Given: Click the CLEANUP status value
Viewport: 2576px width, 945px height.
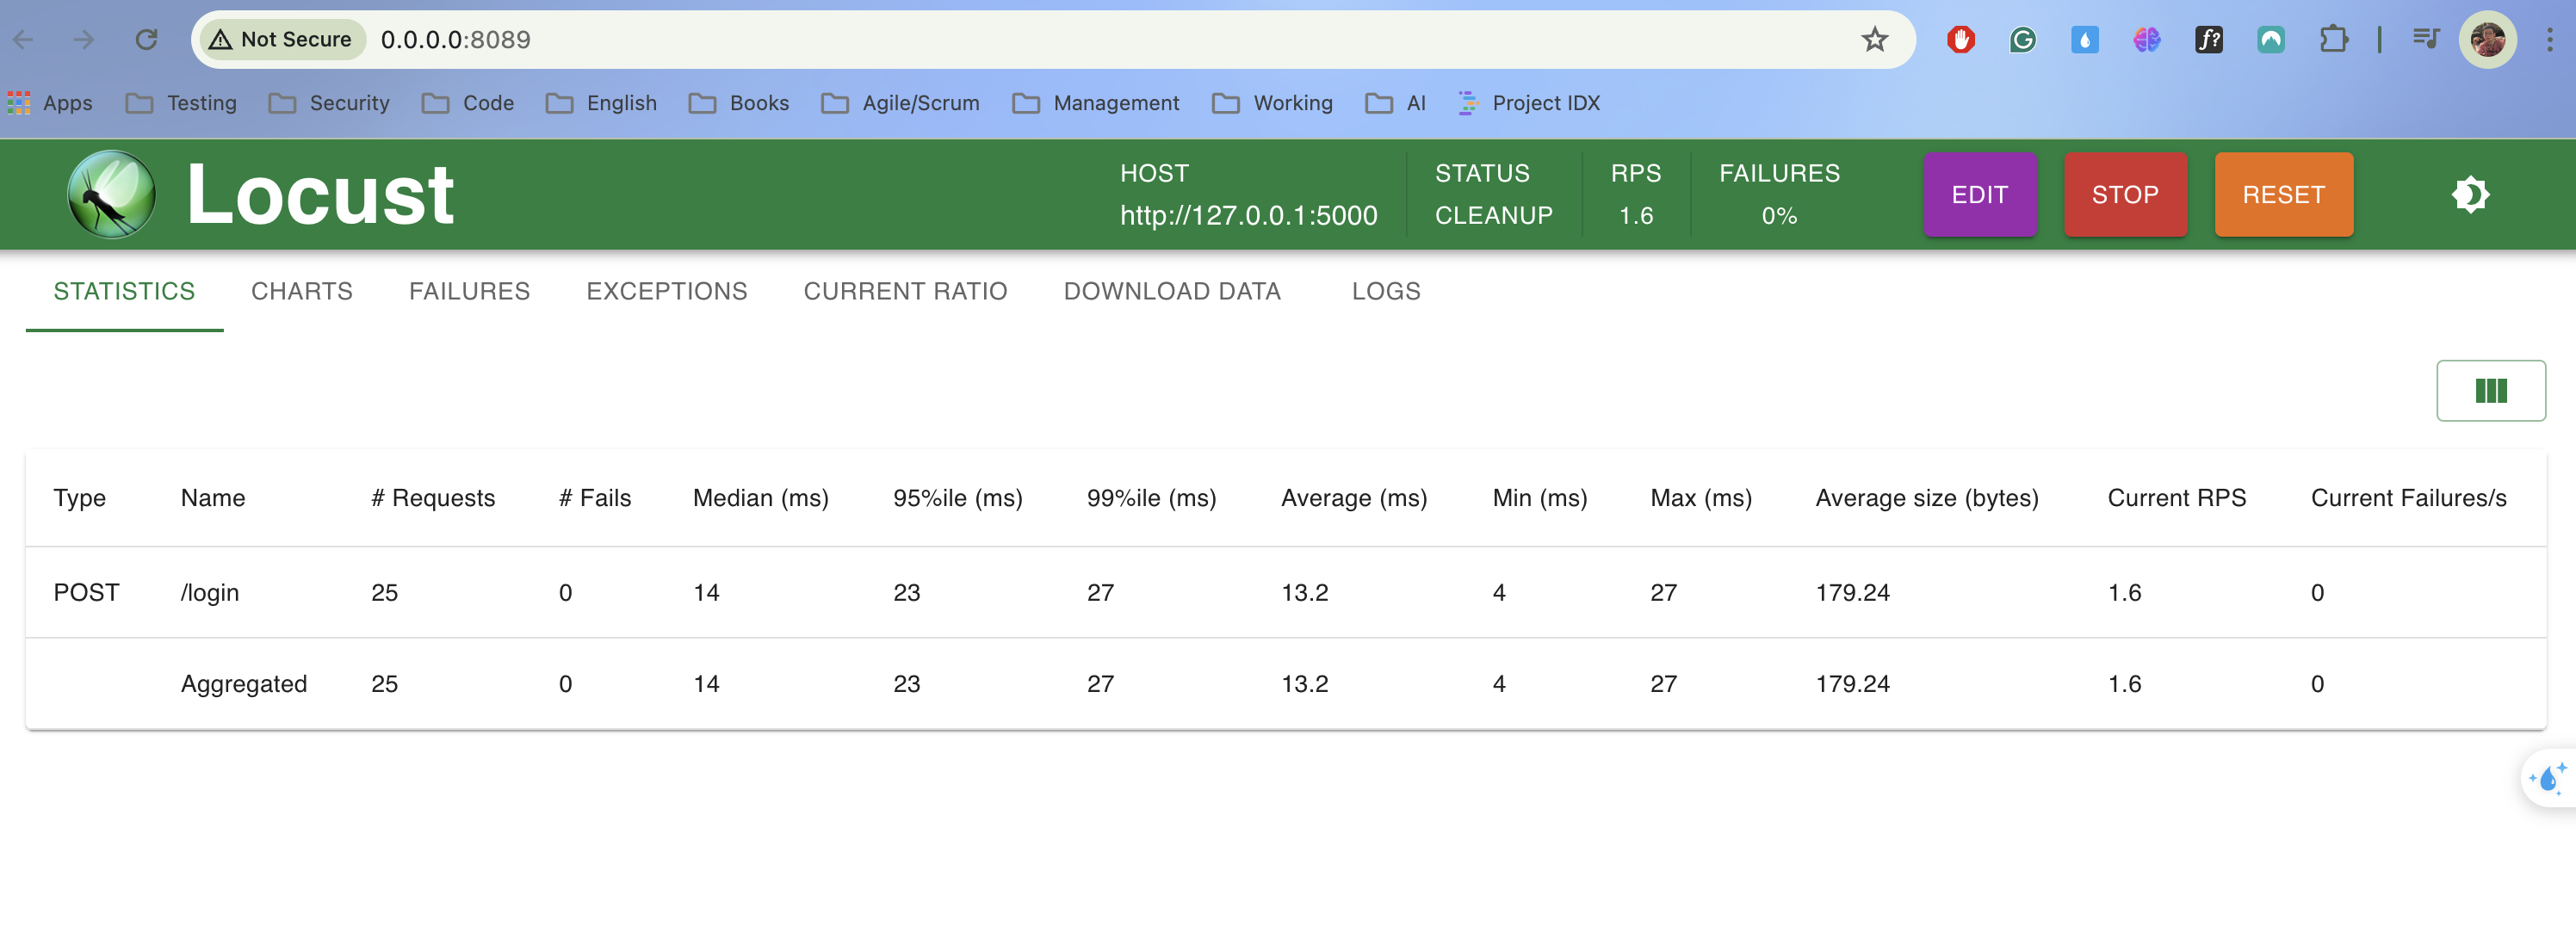Looking at the screenshot, I should tap(1493, 215).
